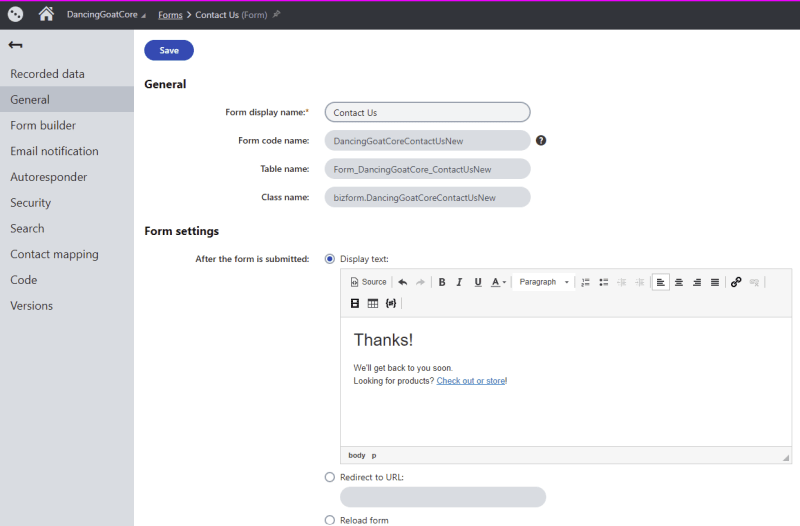Increase the paragraph indent
Image resolution: width=800 pixels, height=526 pixels.
(x=639, y=282)
